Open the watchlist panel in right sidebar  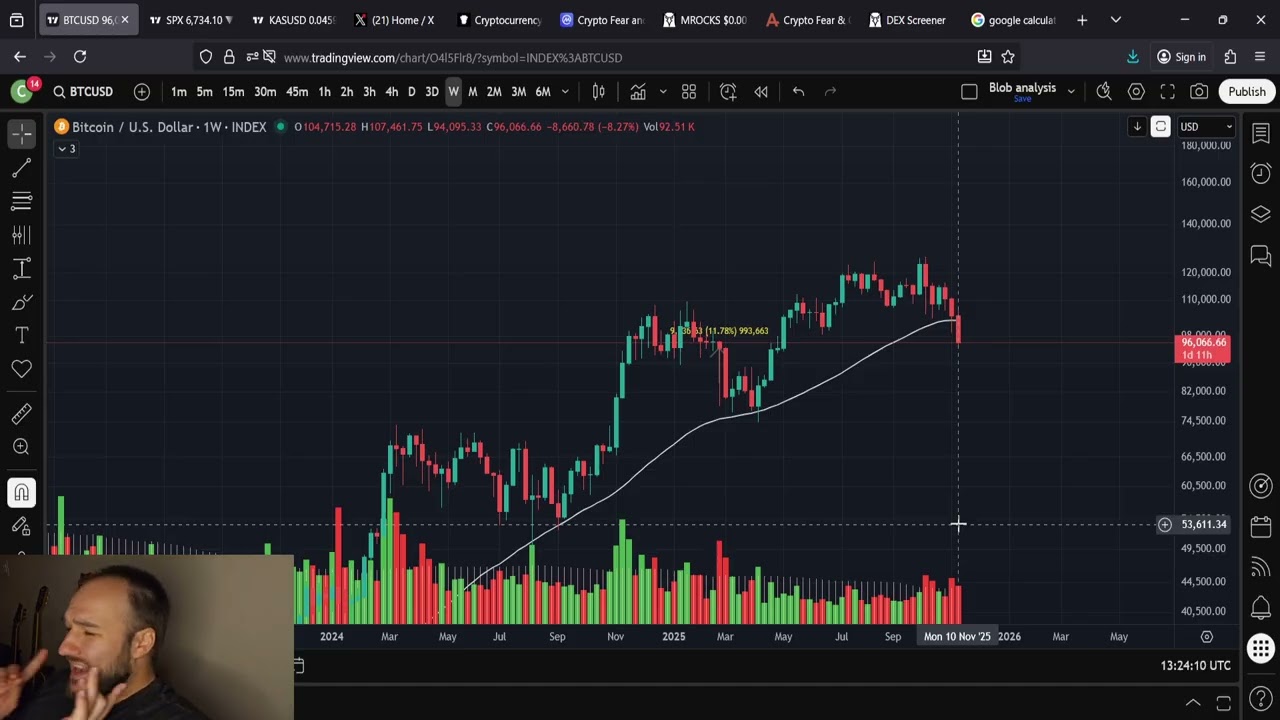point(1260,133)
